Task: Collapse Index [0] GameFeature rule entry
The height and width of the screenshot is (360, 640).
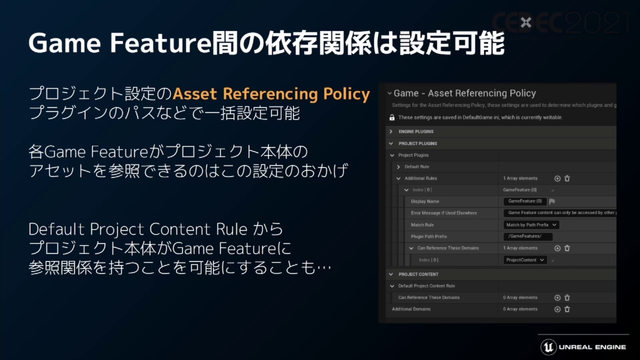Action: [x=406, y=190]
